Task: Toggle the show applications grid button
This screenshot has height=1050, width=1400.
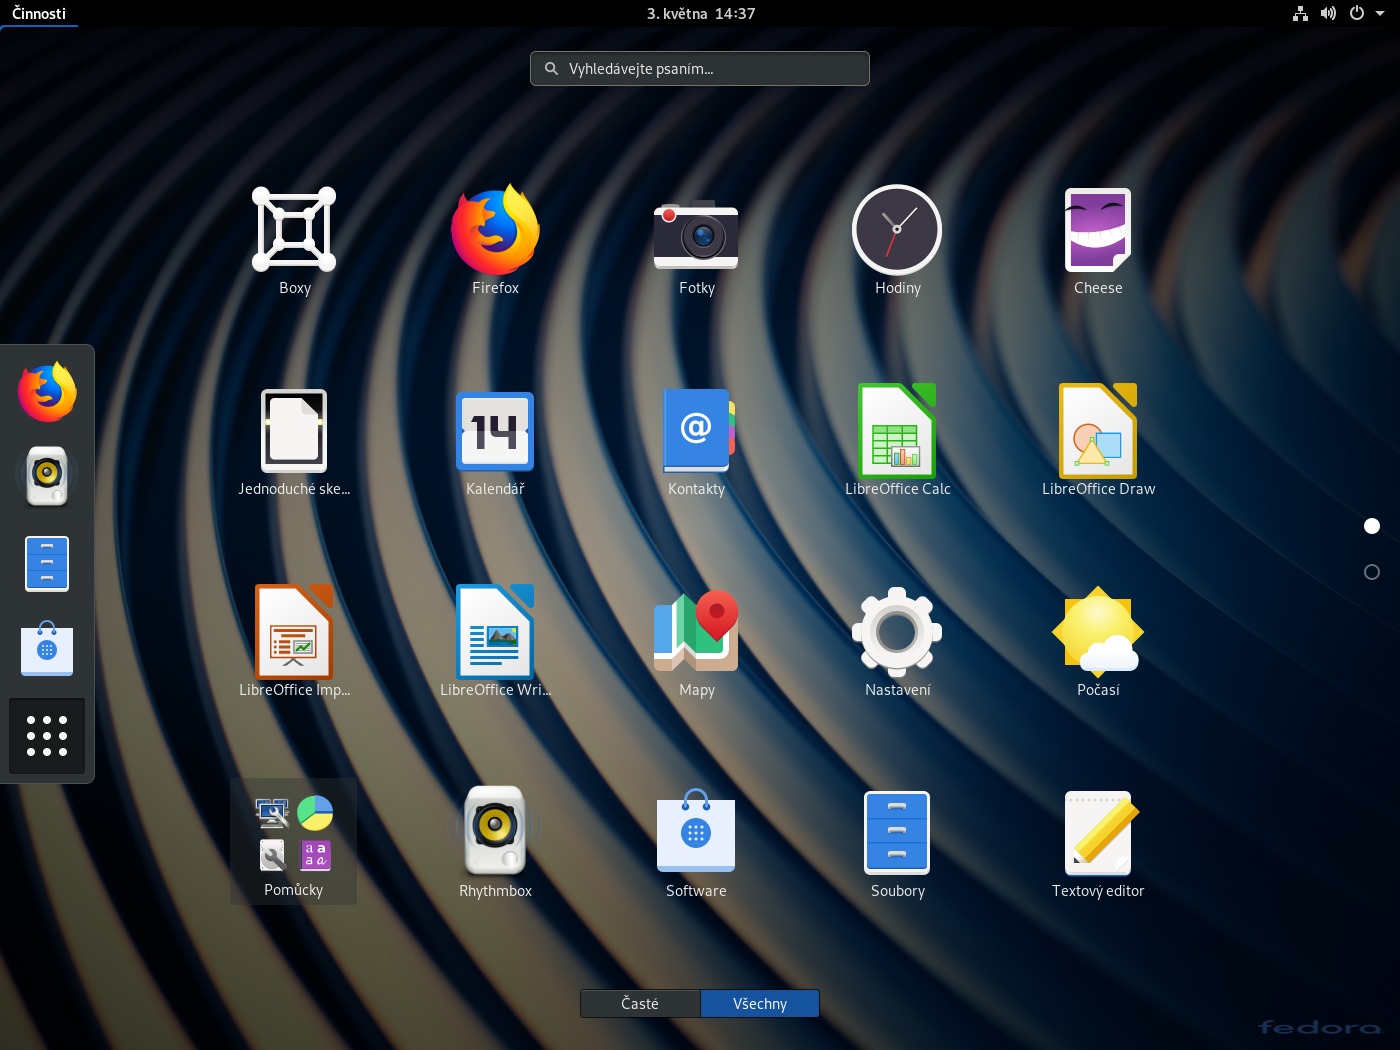Action: coord(47,736)
